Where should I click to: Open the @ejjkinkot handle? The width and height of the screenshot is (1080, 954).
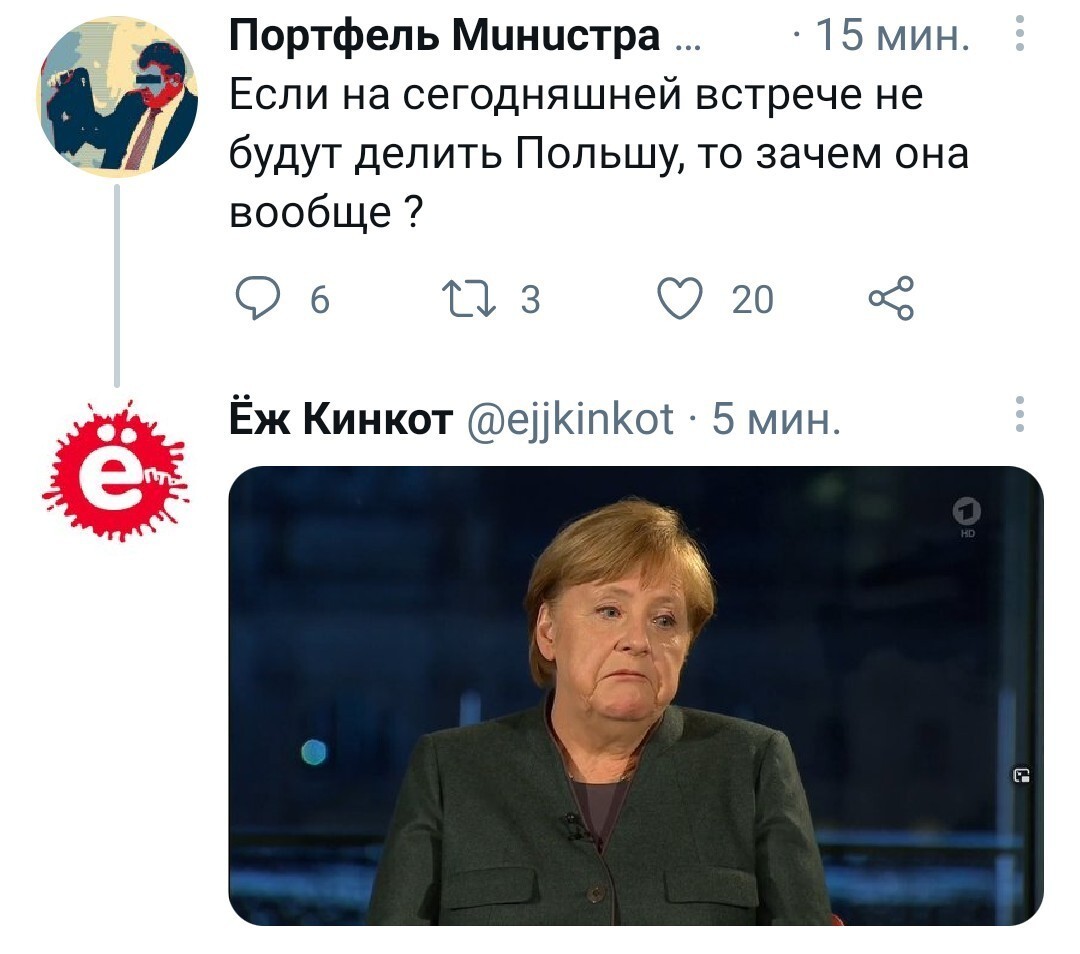point(570,418)
